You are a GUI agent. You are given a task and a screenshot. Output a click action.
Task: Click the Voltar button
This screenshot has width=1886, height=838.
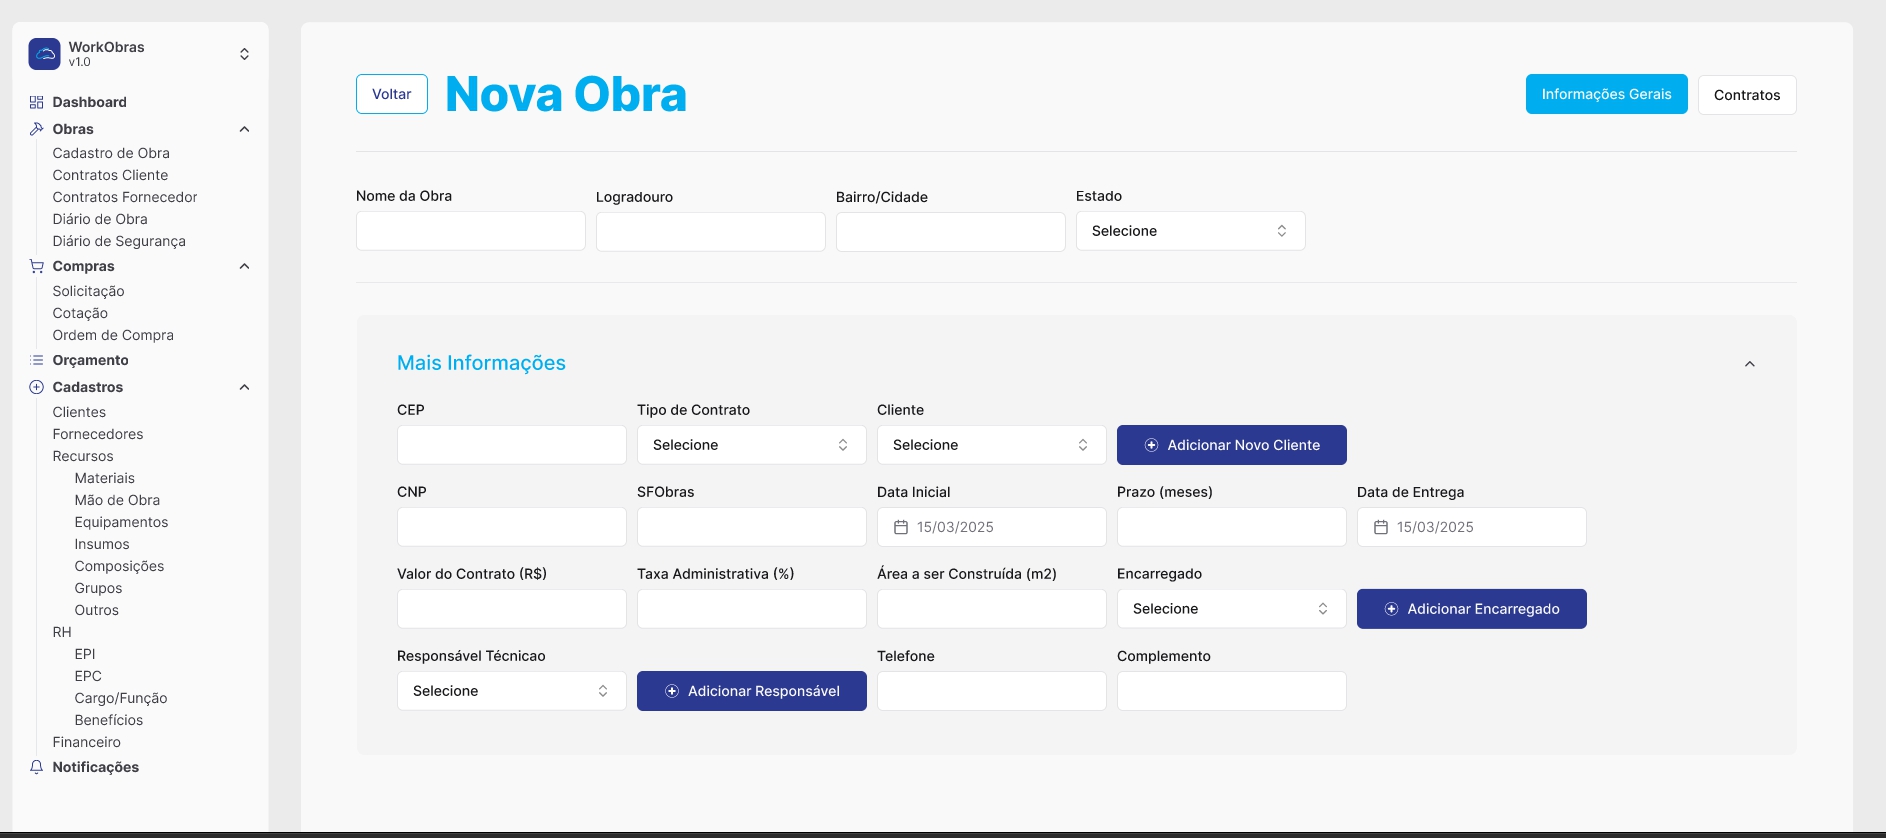[392, 94]
